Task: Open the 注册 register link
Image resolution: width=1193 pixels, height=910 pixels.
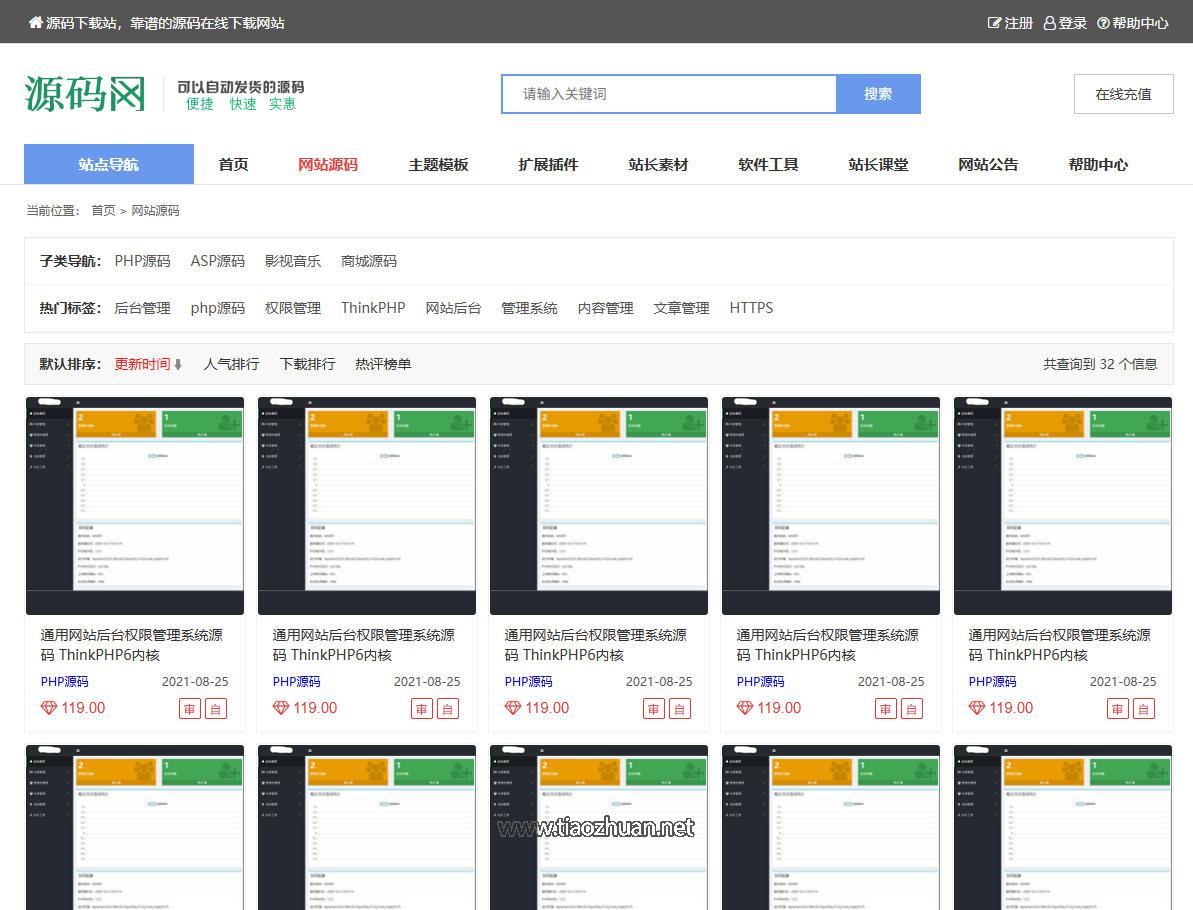Action: pyautogui.click(x=1010, y=23)
